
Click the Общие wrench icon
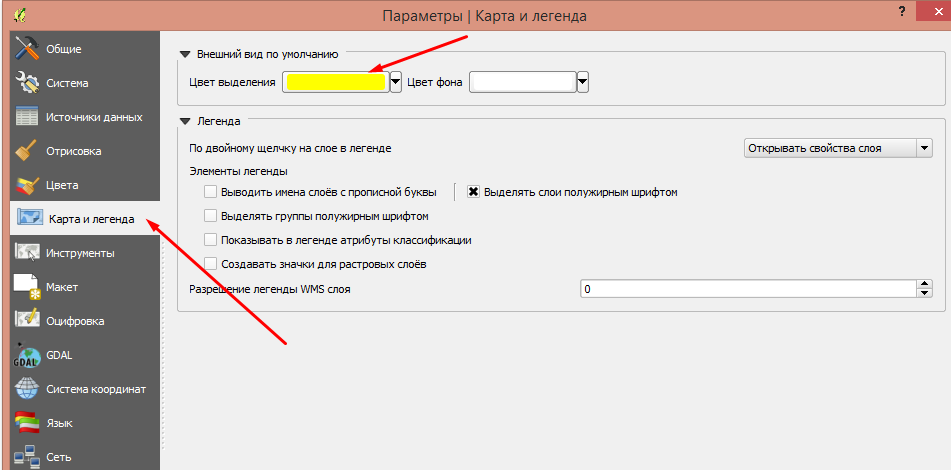coord(27,49)
